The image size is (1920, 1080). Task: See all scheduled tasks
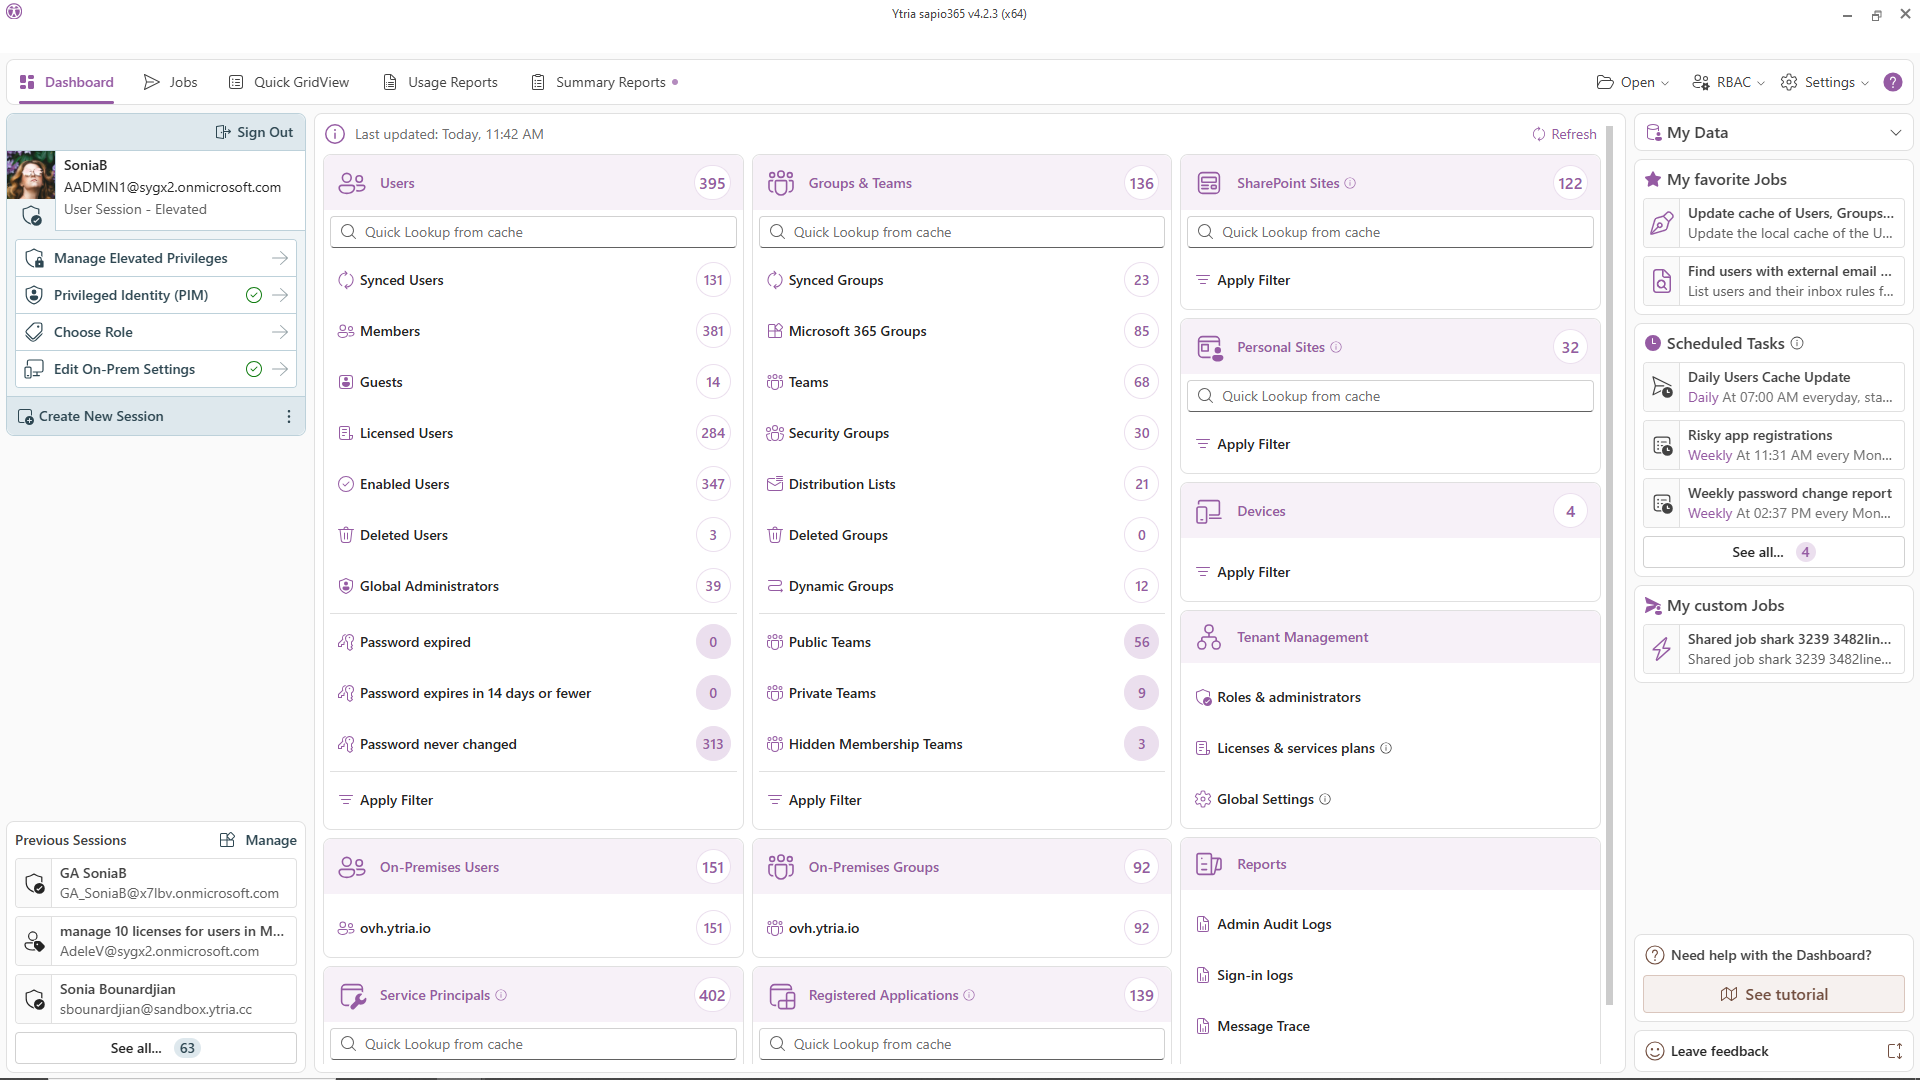[x=1773, y=552]
